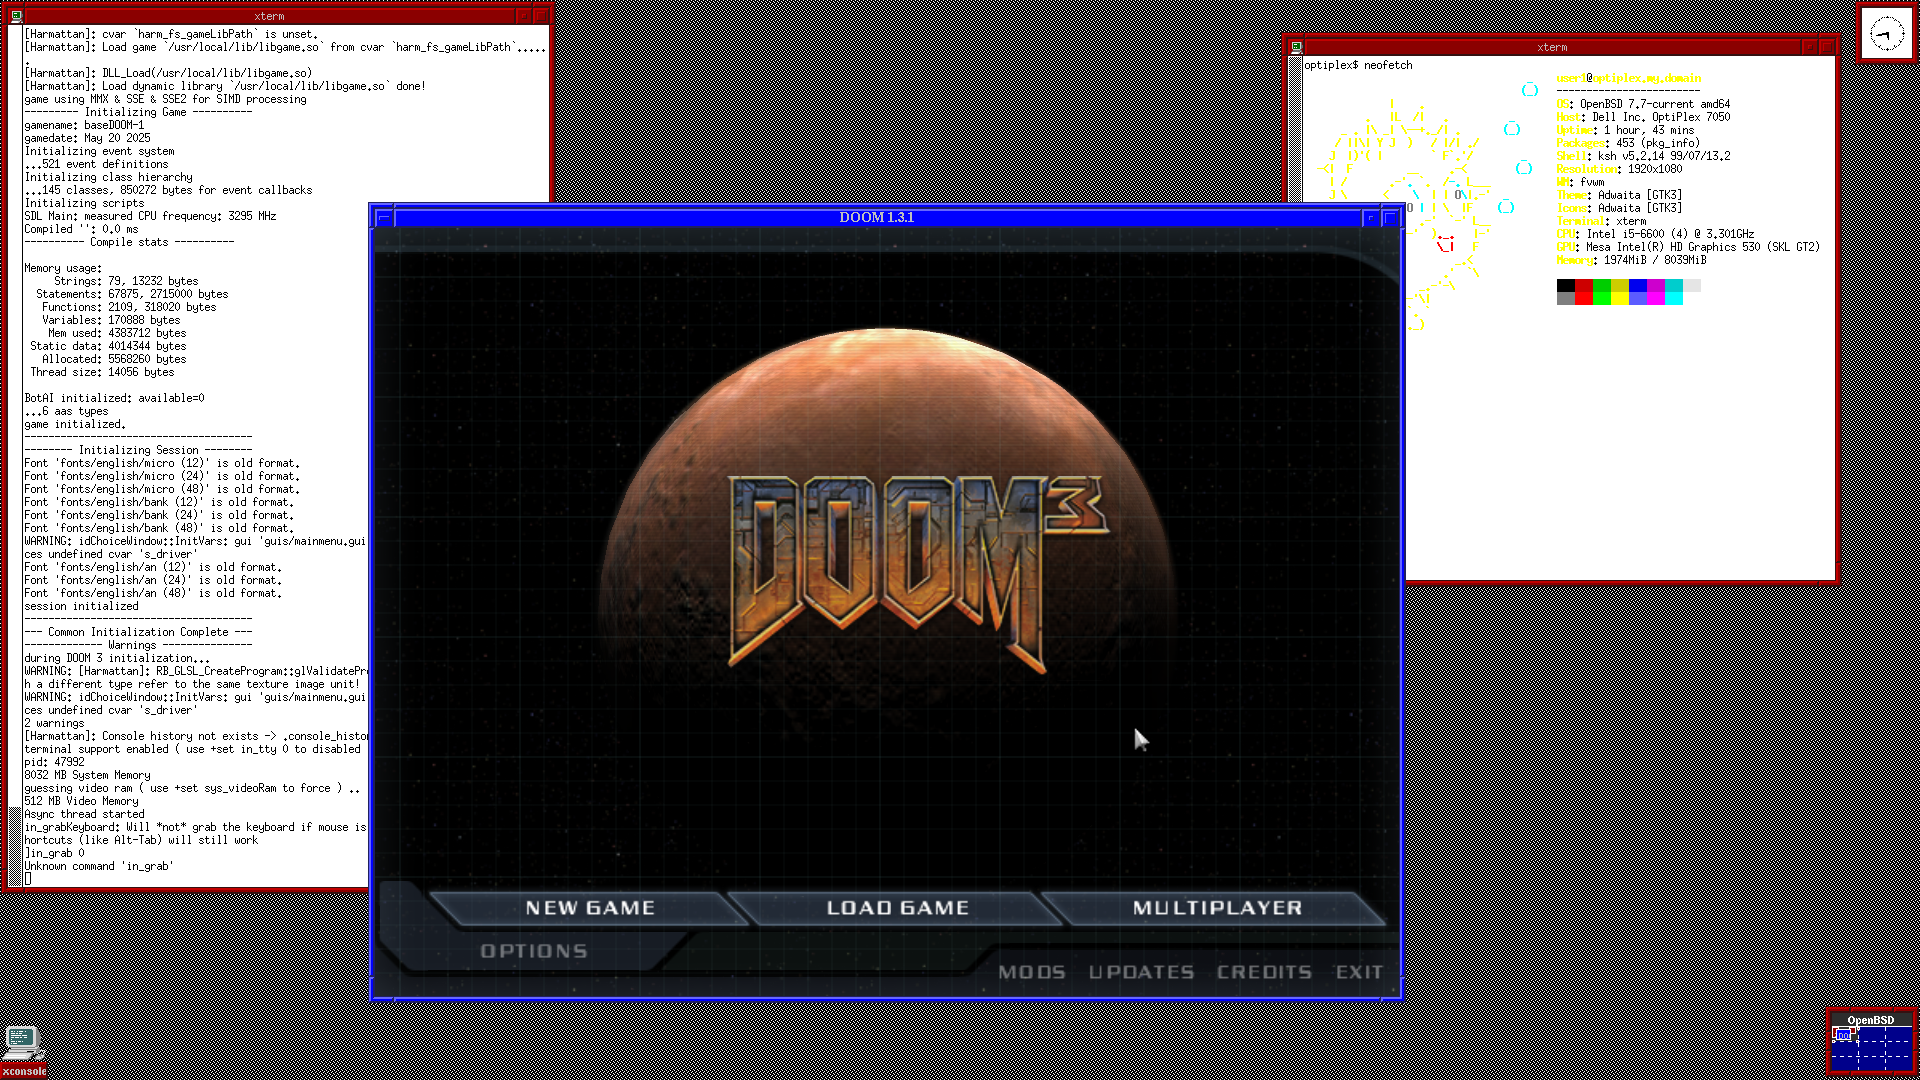Maximize the DOOM 1.3.1 window
Image resolution: width=1920 pixels, height=1080 pixels.
pyautogui.click(x=1390, y=217)
